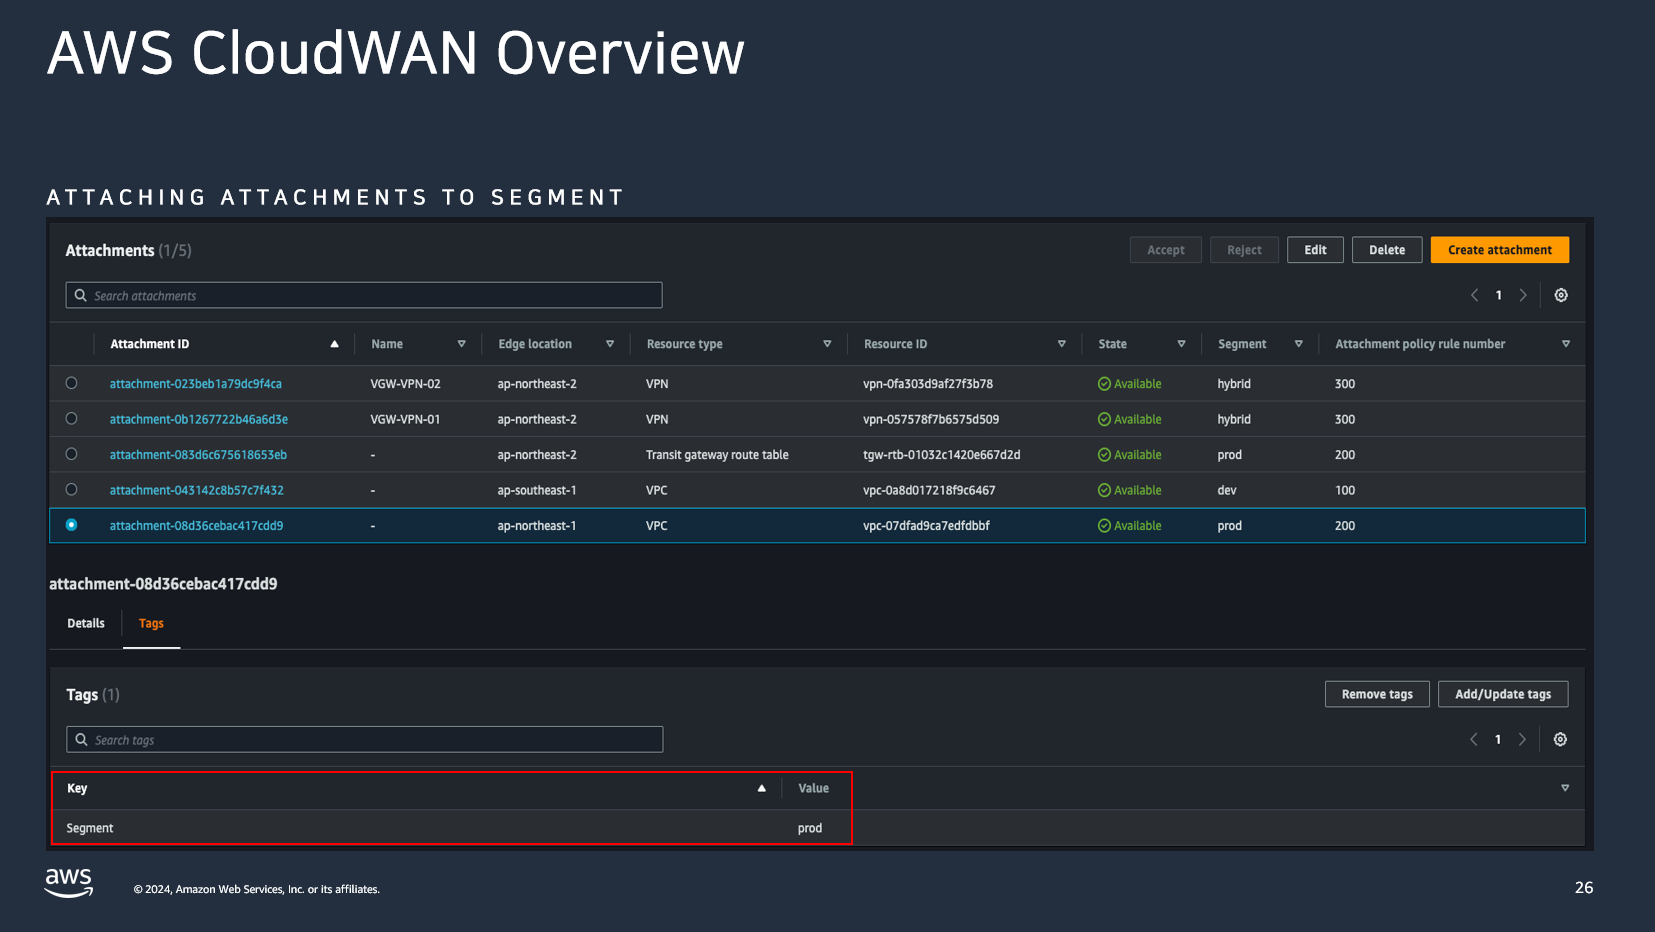Open Resource type column sort dropdown
Image resolution: width=1655 pixels, height=932 pixels.
pos(827,344)
